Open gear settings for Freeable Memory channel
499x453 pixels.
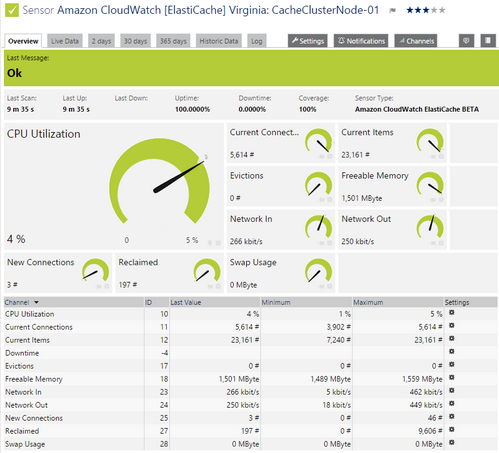[x=451, y=377]
